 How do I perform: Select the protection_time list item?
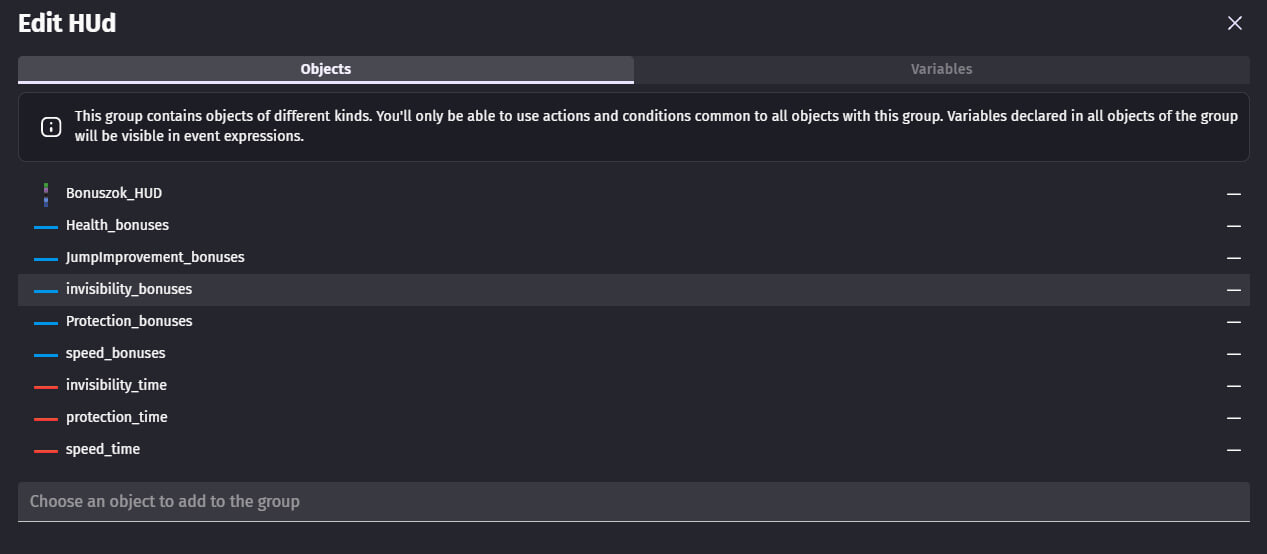click(634, 418)
